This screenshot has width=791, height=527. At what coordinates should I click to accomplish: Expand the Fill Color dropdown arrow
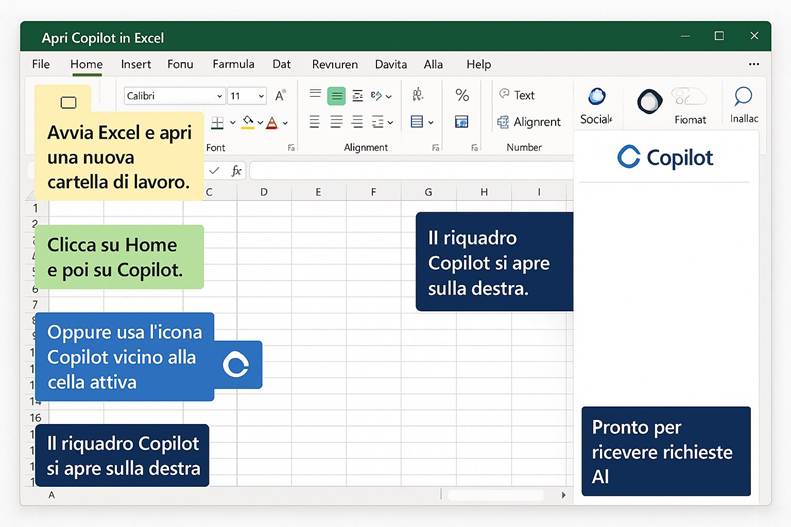[260, 123]
